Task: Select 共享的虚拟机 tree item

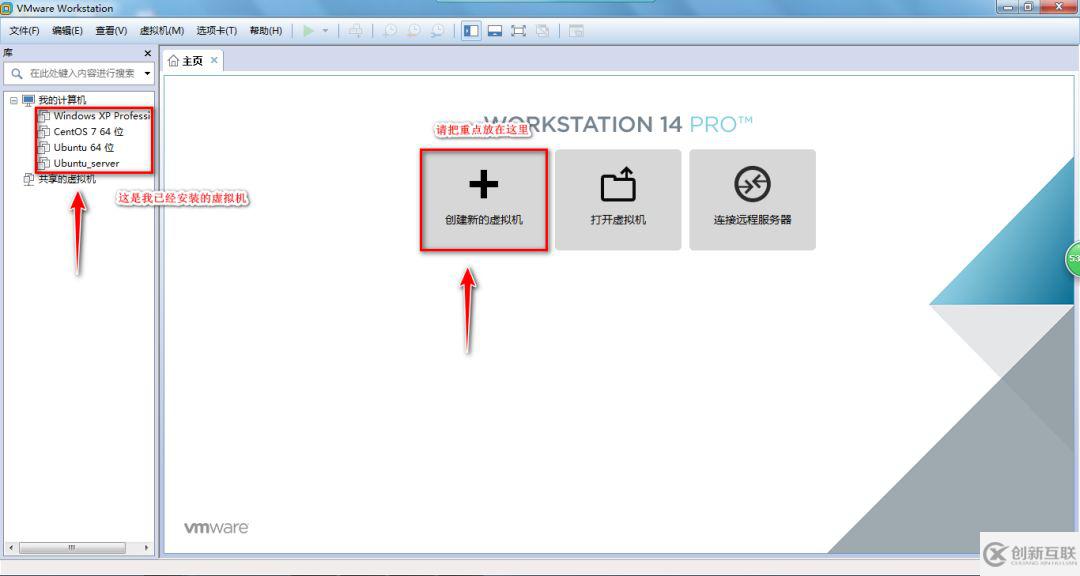Action: tap(67, 179)
